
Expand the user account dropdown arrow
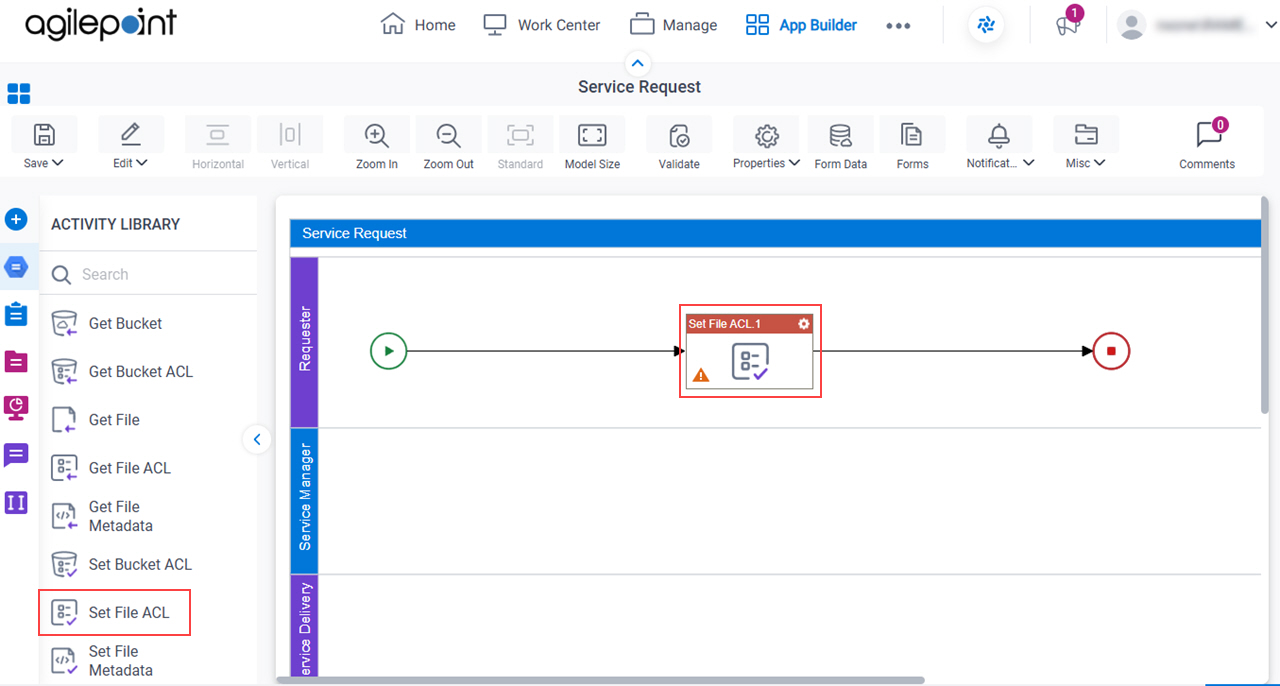click(x=1271, y=26)
